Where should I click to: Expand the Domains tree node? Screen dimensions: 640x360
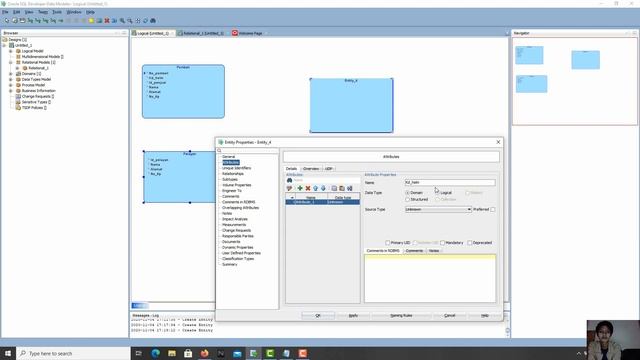(11, 74)
